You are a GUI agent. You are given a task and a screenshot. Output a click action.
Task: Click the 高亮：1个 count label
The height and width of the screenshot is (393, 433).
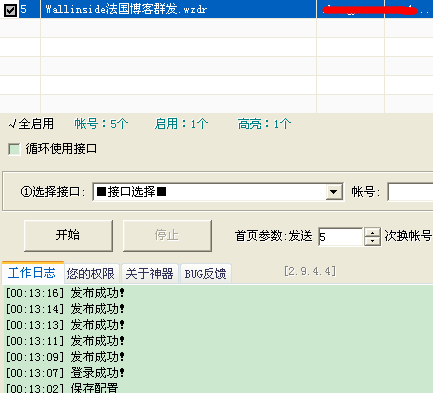(x=265, y=124)
